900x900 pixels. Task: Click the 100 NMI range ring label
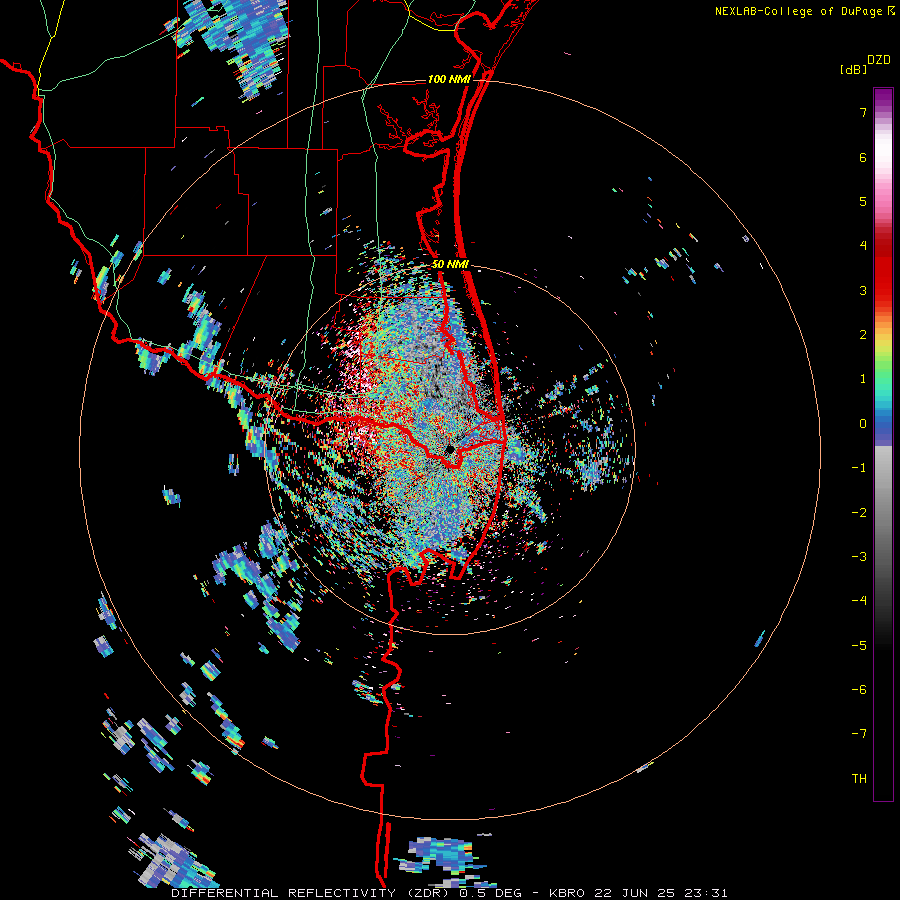point(449,79)
